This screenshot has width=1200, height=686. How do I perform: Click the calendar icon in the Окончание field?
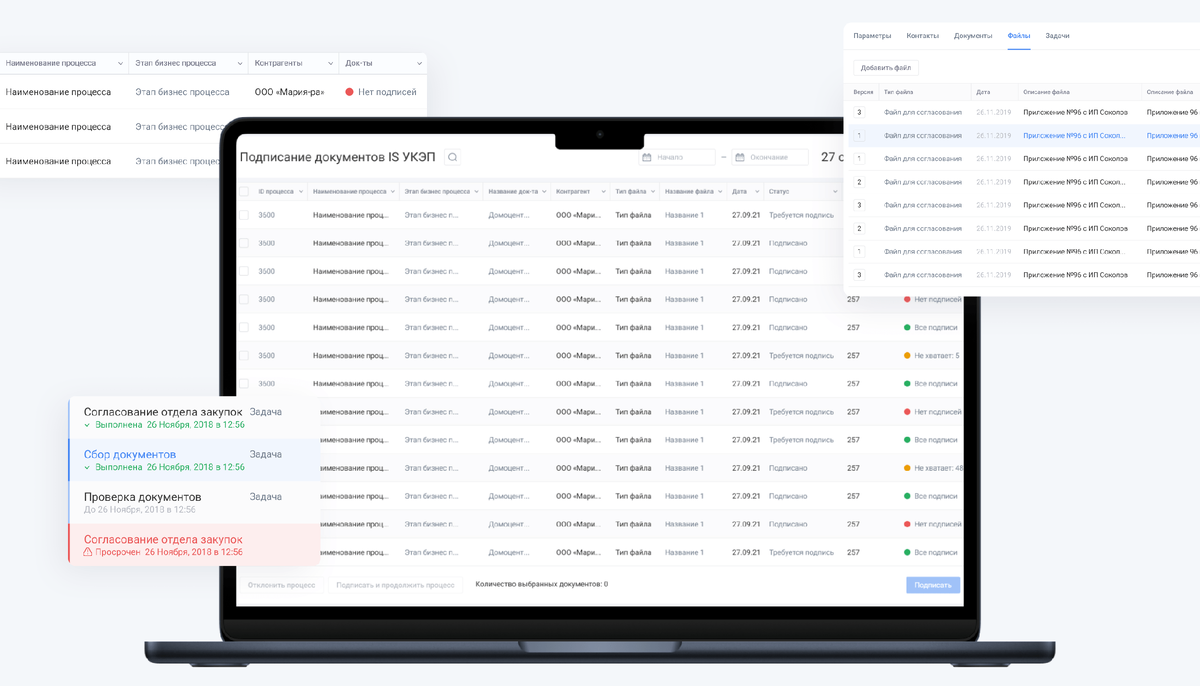tap(740, 157)
